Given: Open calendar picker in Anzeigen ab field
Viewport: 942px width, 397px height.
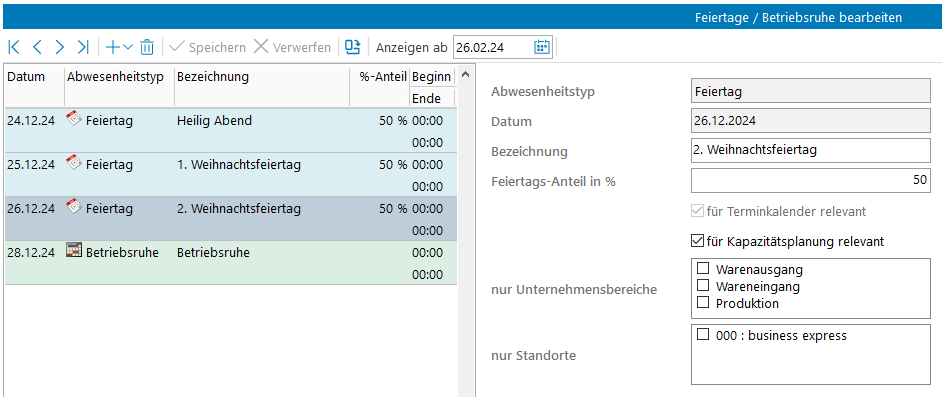Looking at the screenshot, I should (542, 47).
